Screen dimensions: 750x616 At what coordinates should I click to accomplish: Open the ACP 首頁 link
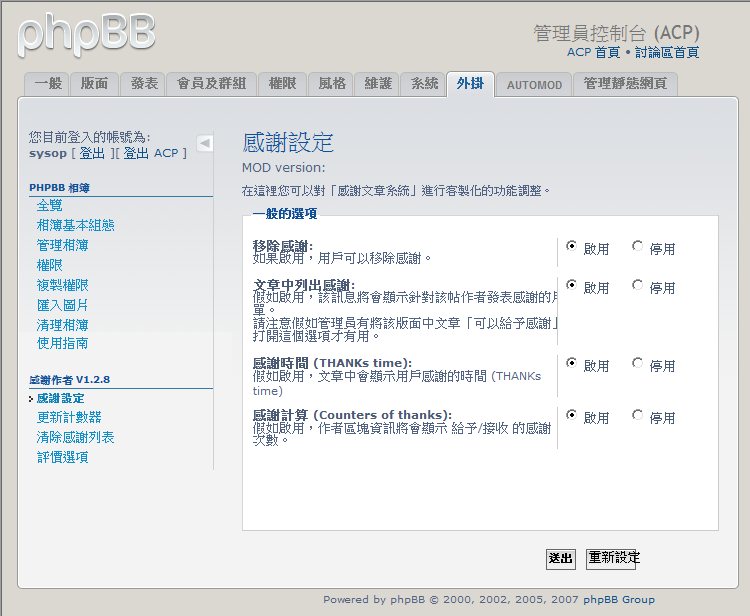tap(593, 52)
